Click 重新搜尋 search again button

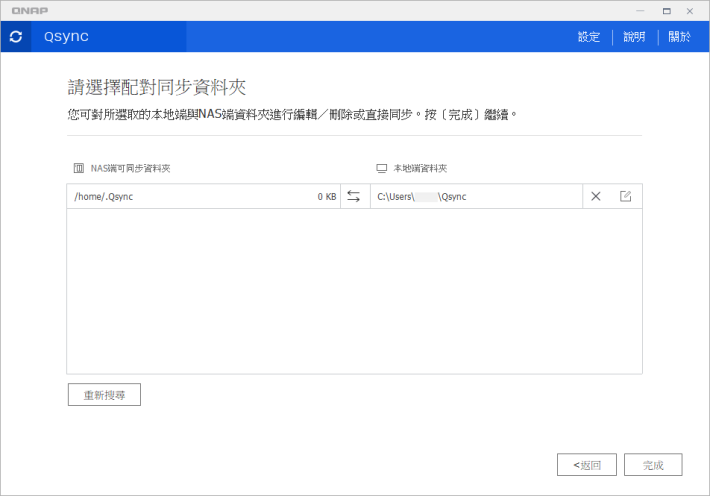(104, 395)
